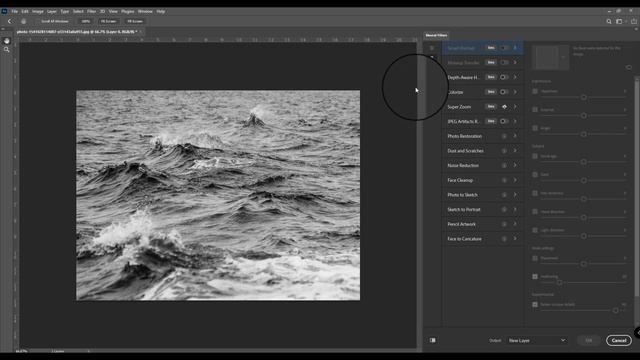The image size is (640, 360).
Task: Click the settings panel vertical scrollbar
Action: point(637,186)
